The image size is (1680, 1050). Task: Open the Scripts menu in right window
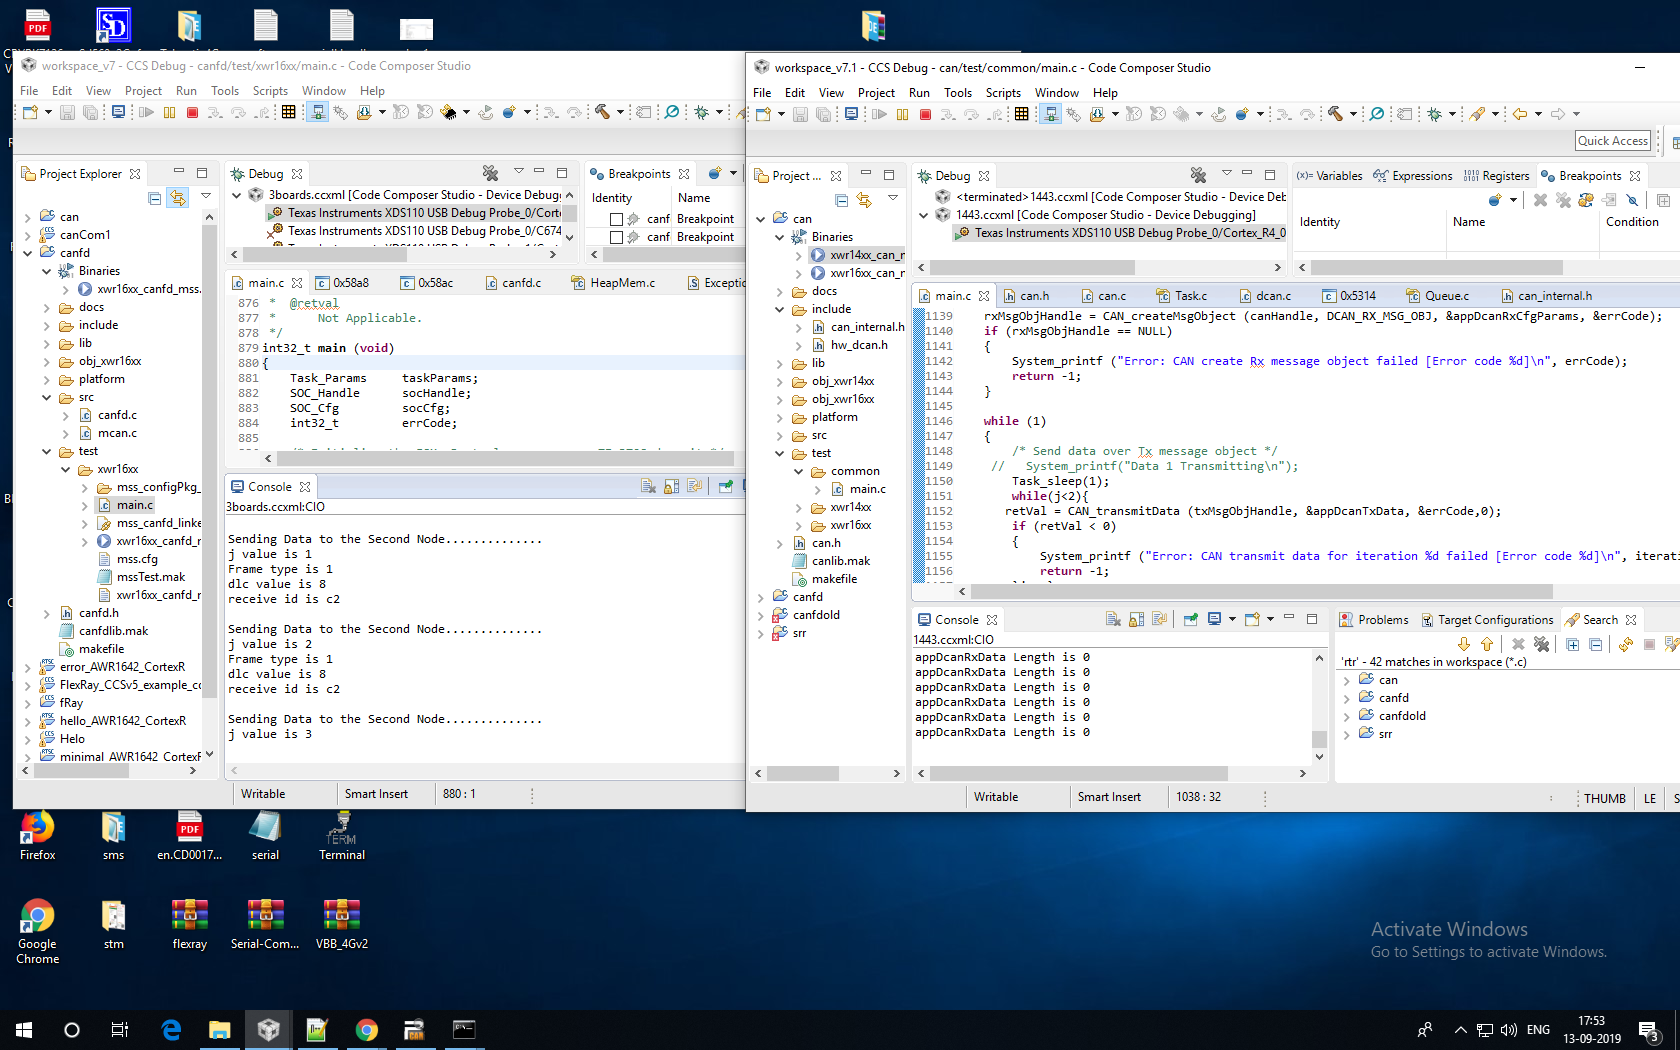(1003, 93)
